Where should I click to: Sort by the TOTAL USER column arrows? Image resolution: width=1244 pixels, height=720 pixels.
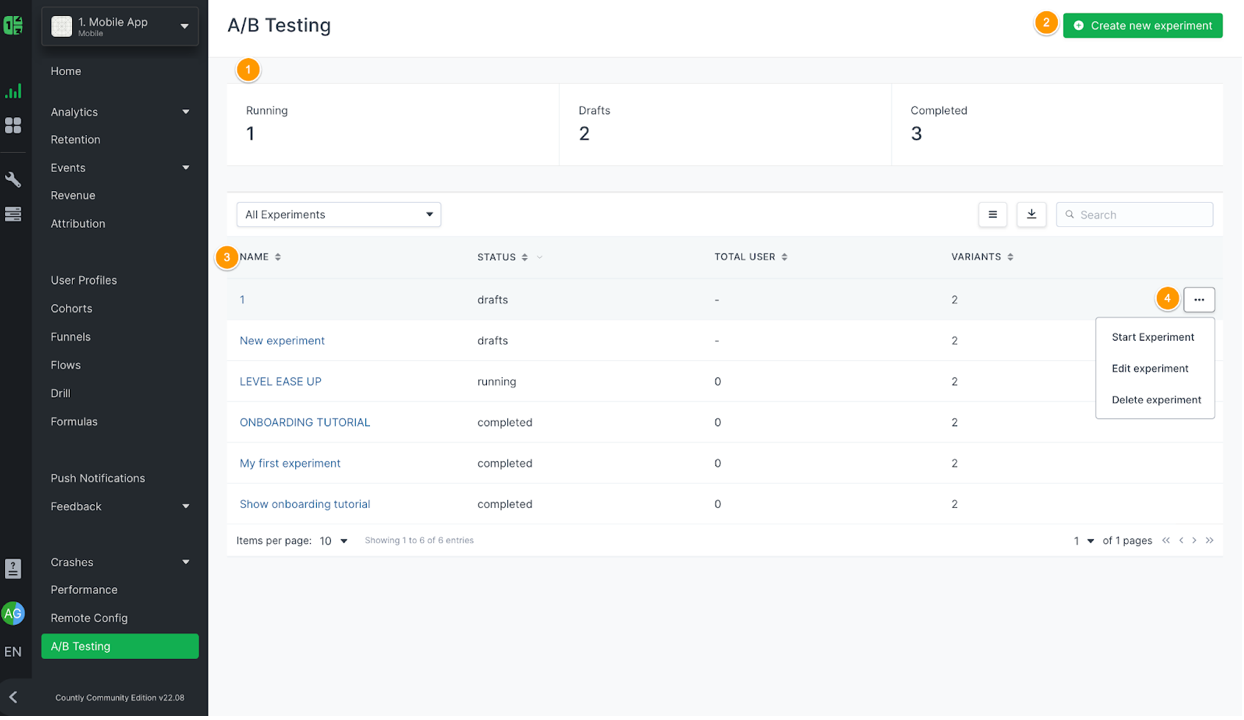tap(785, 258)
